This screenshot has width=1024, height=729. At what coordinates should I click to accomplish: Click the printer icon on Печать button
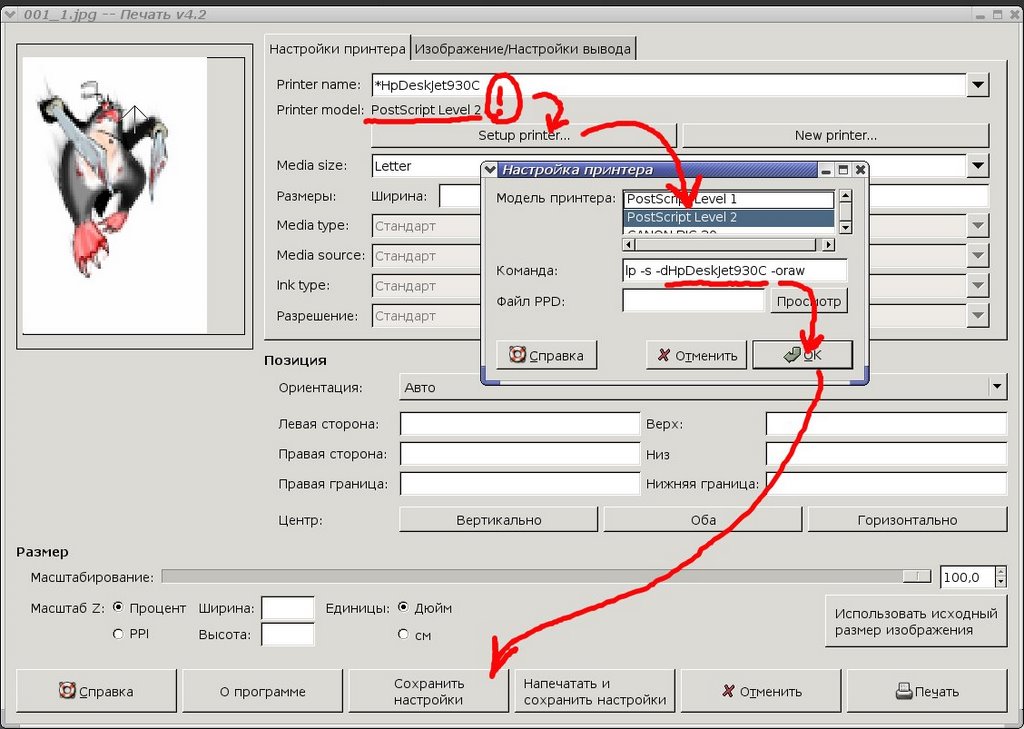tap(904, 691)
